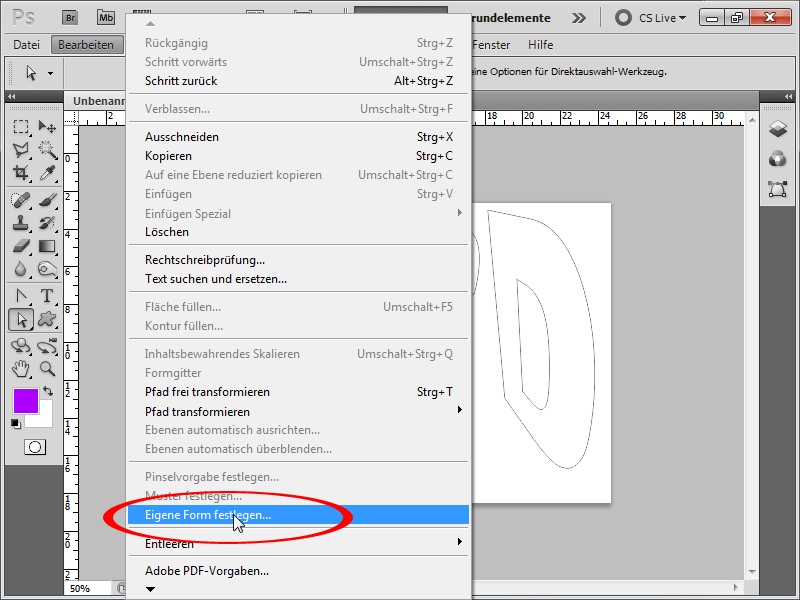Select the Custom Shape tool

point(47,319)
